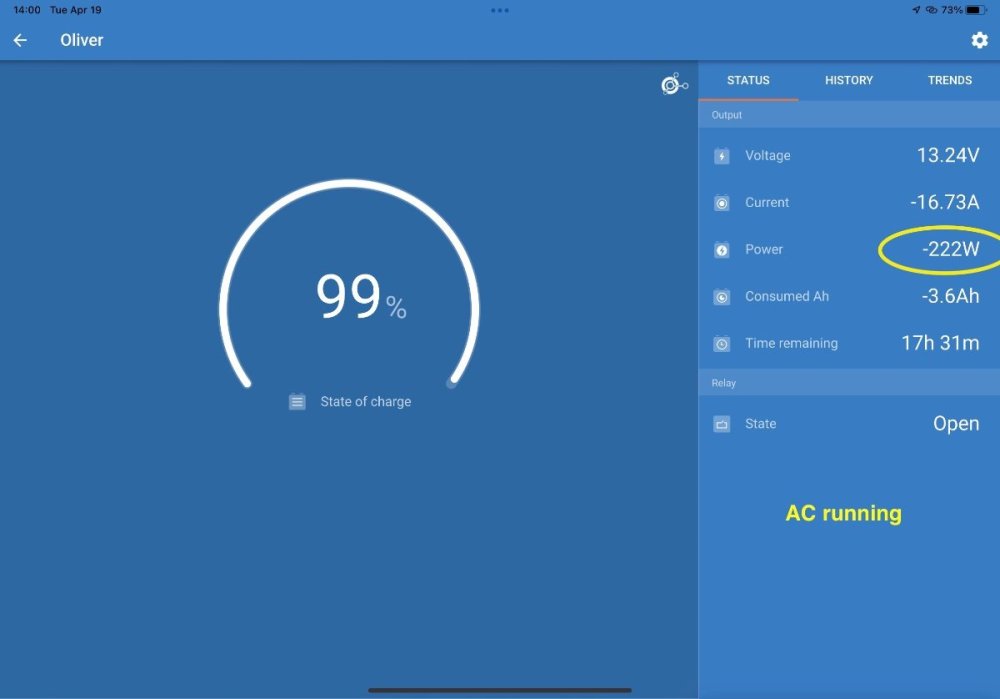Tap the -222W power value
Screen dimensions: 1000x699
[x=951, y=250]
